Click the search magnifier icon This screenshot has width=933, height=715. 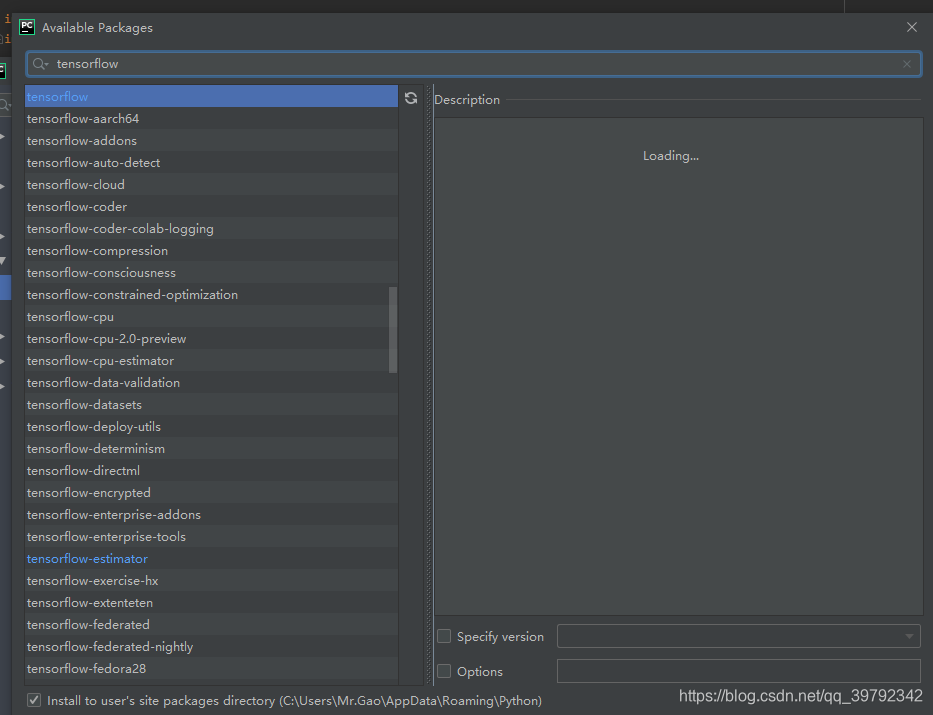click(x=40, y=64)
